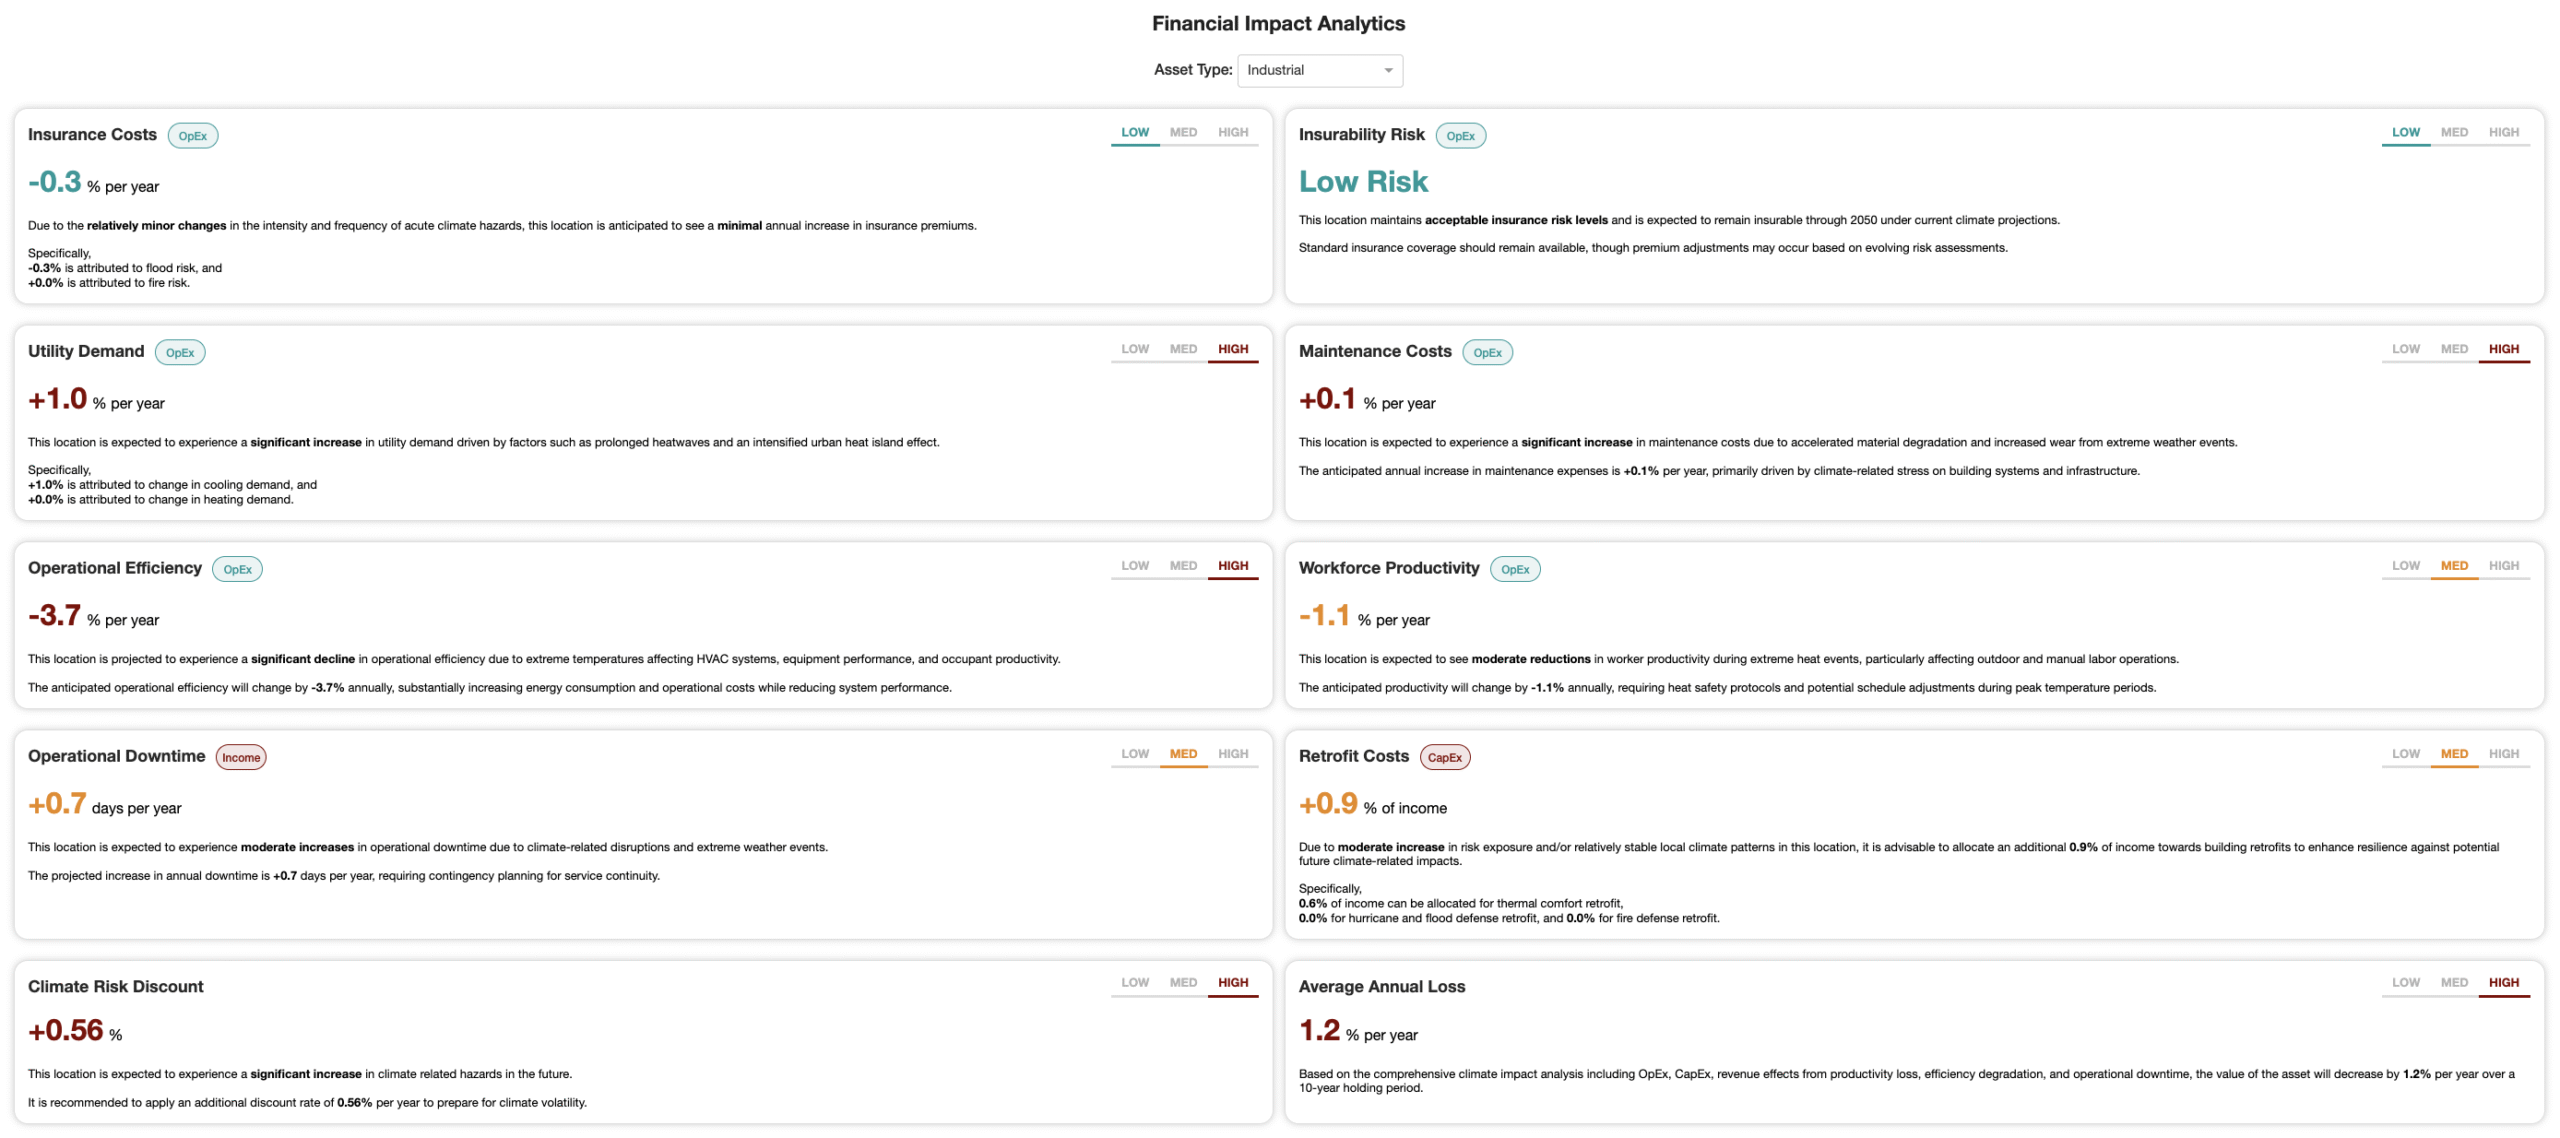The height and width of the screenshot is (1138, 2560).
Task: Select MED tab on Insurance Costs card
Action: [x=1183, y=132]
